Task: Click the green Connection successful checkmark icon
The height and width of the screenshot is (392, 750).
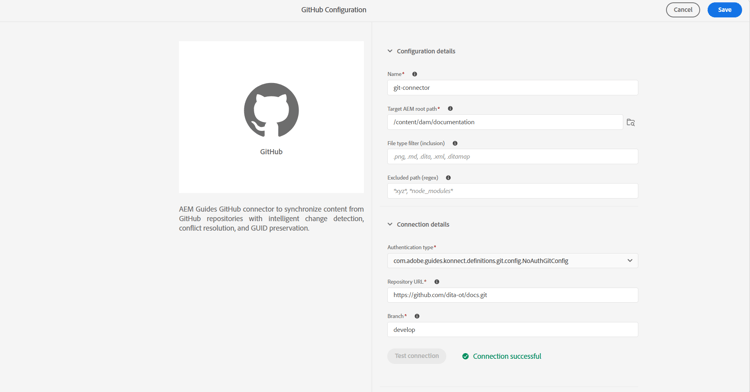Action: (465, 356)
